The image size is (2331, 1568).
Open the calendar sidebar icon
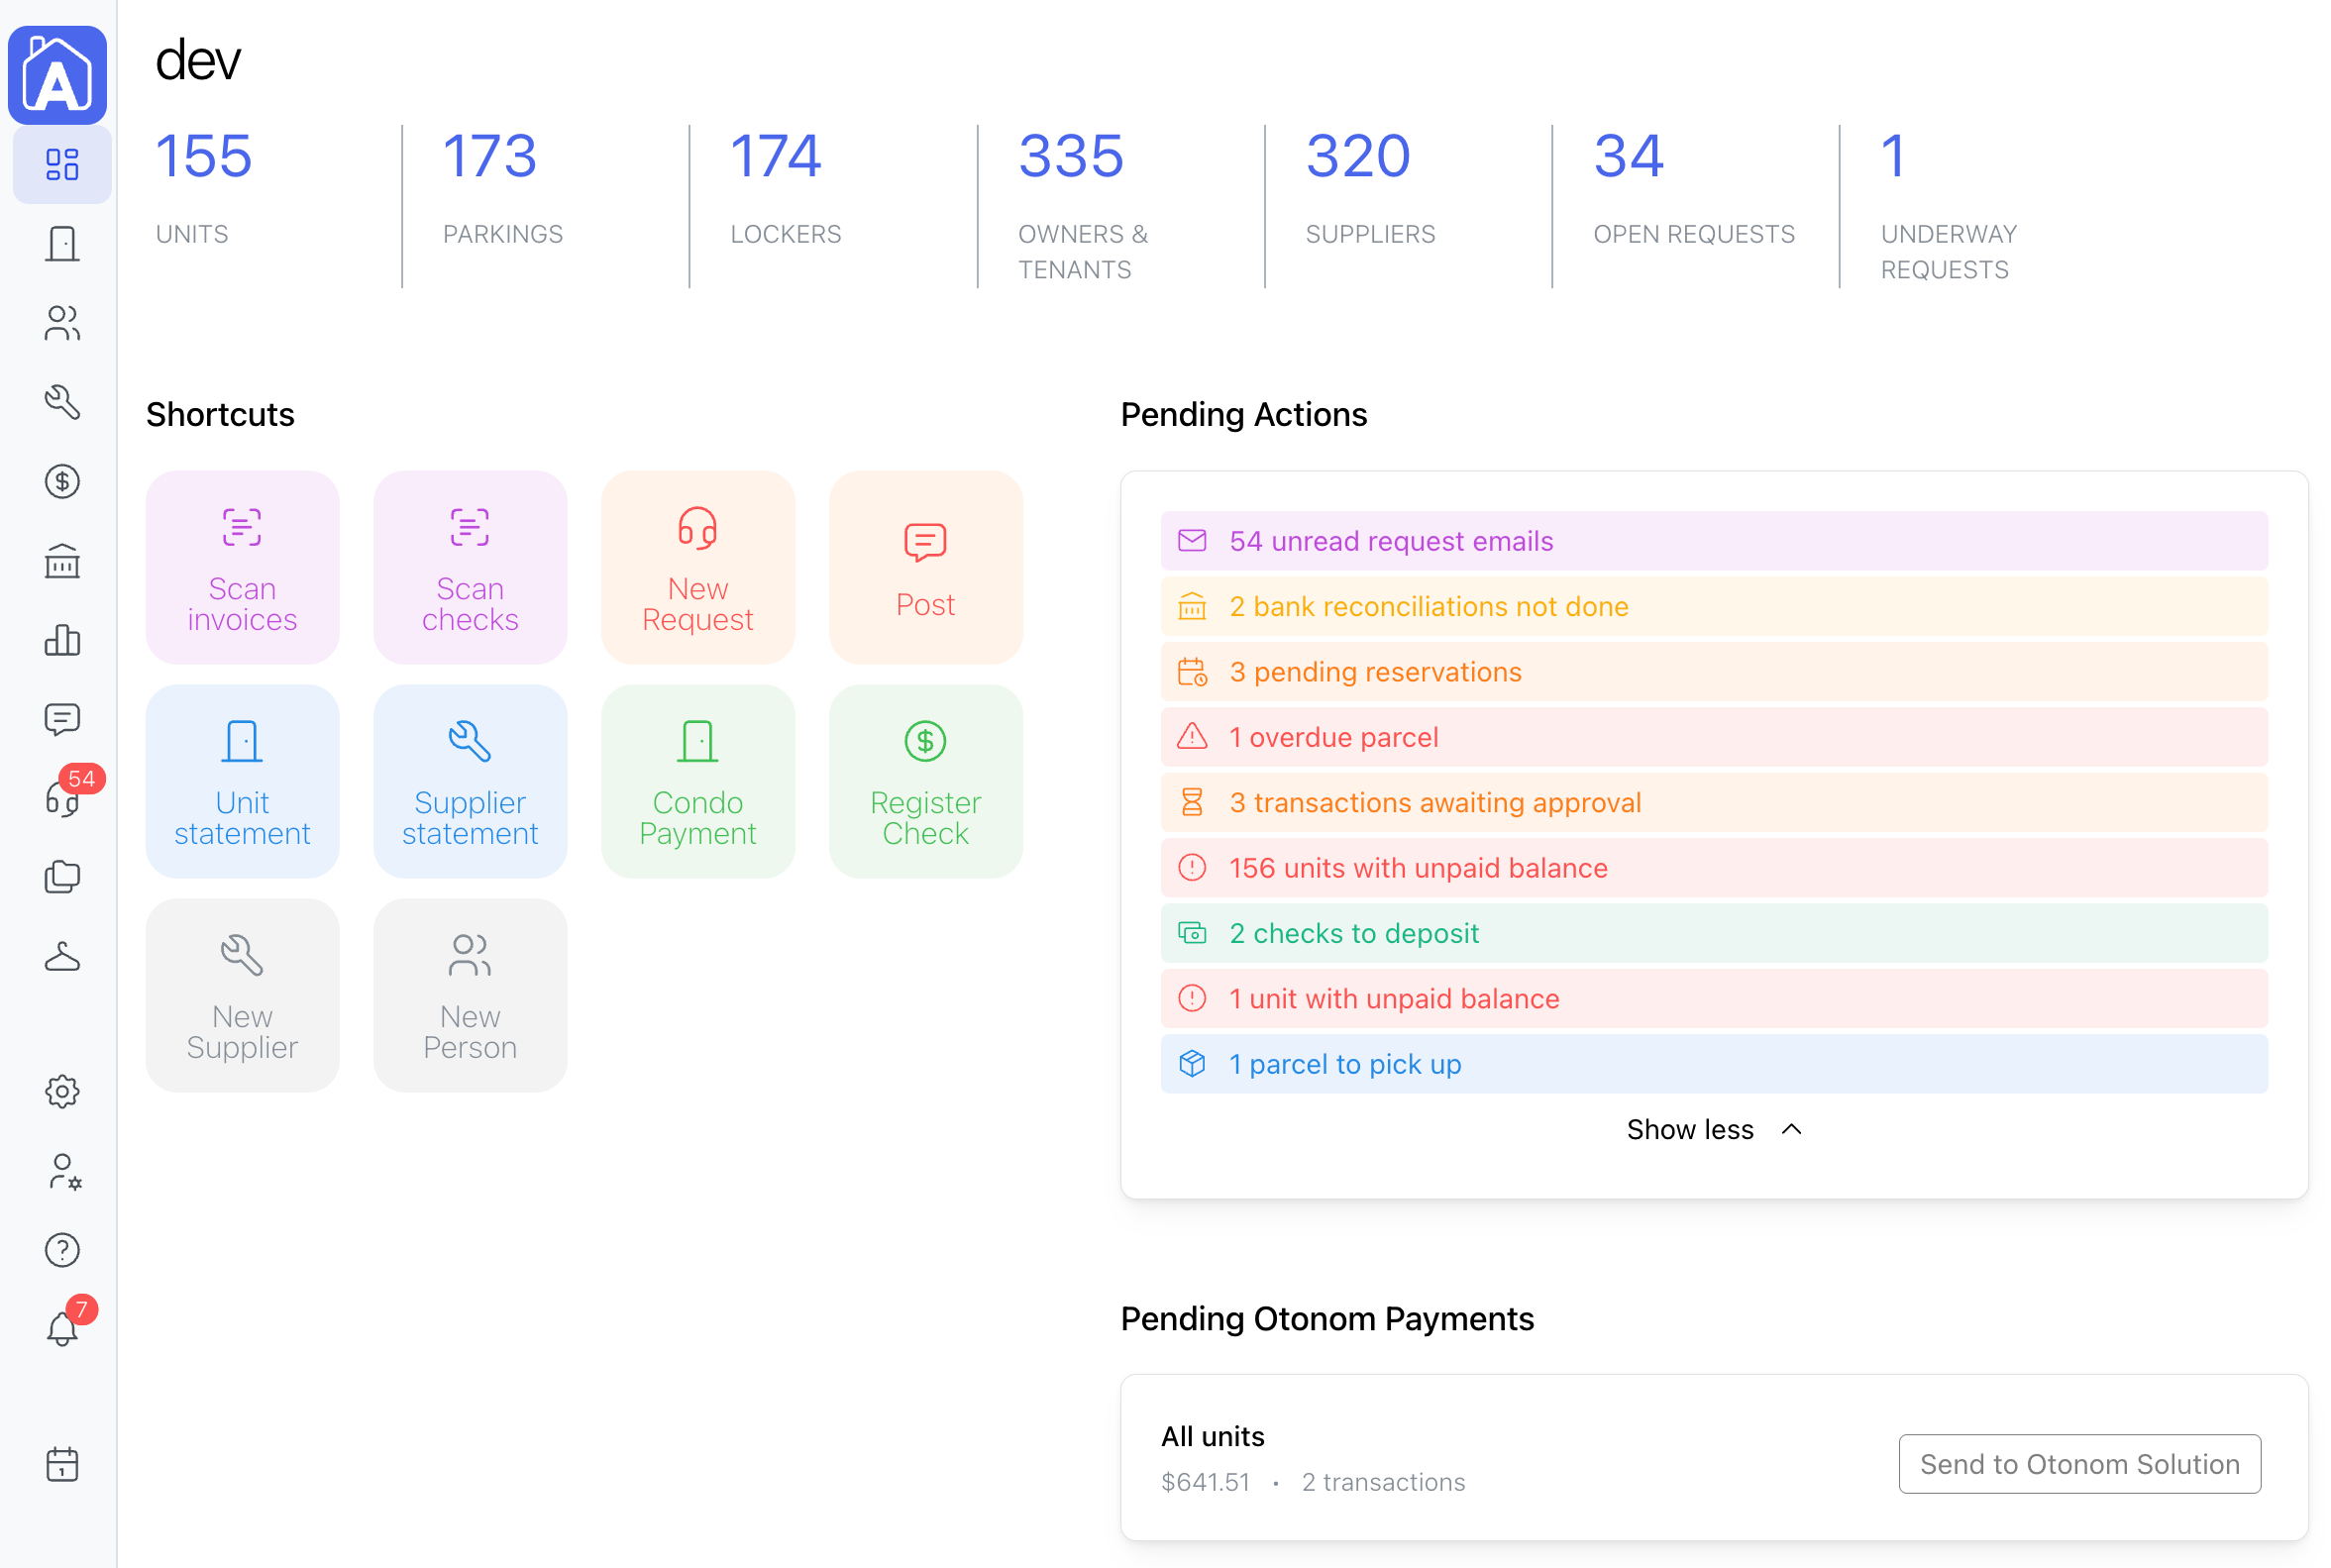(62, 1464)
